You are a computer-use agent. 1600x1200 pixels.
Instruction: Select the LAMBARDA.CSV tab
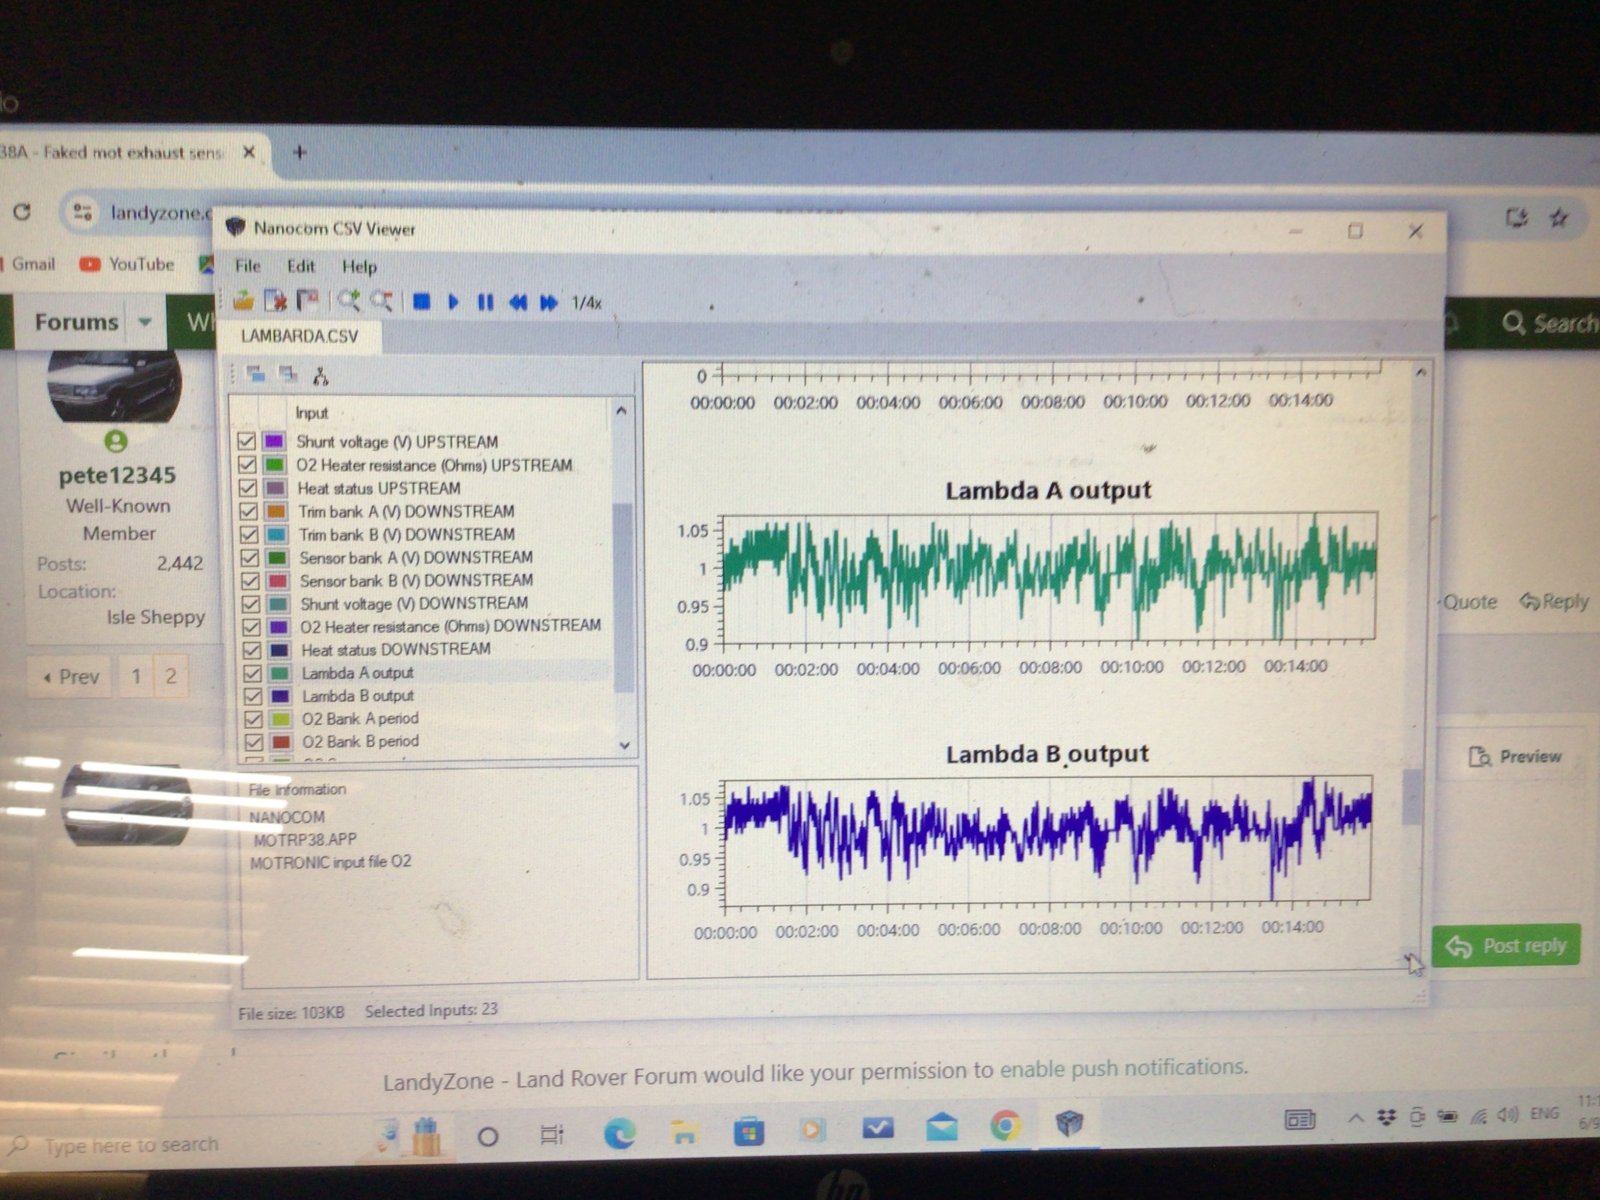299,336
